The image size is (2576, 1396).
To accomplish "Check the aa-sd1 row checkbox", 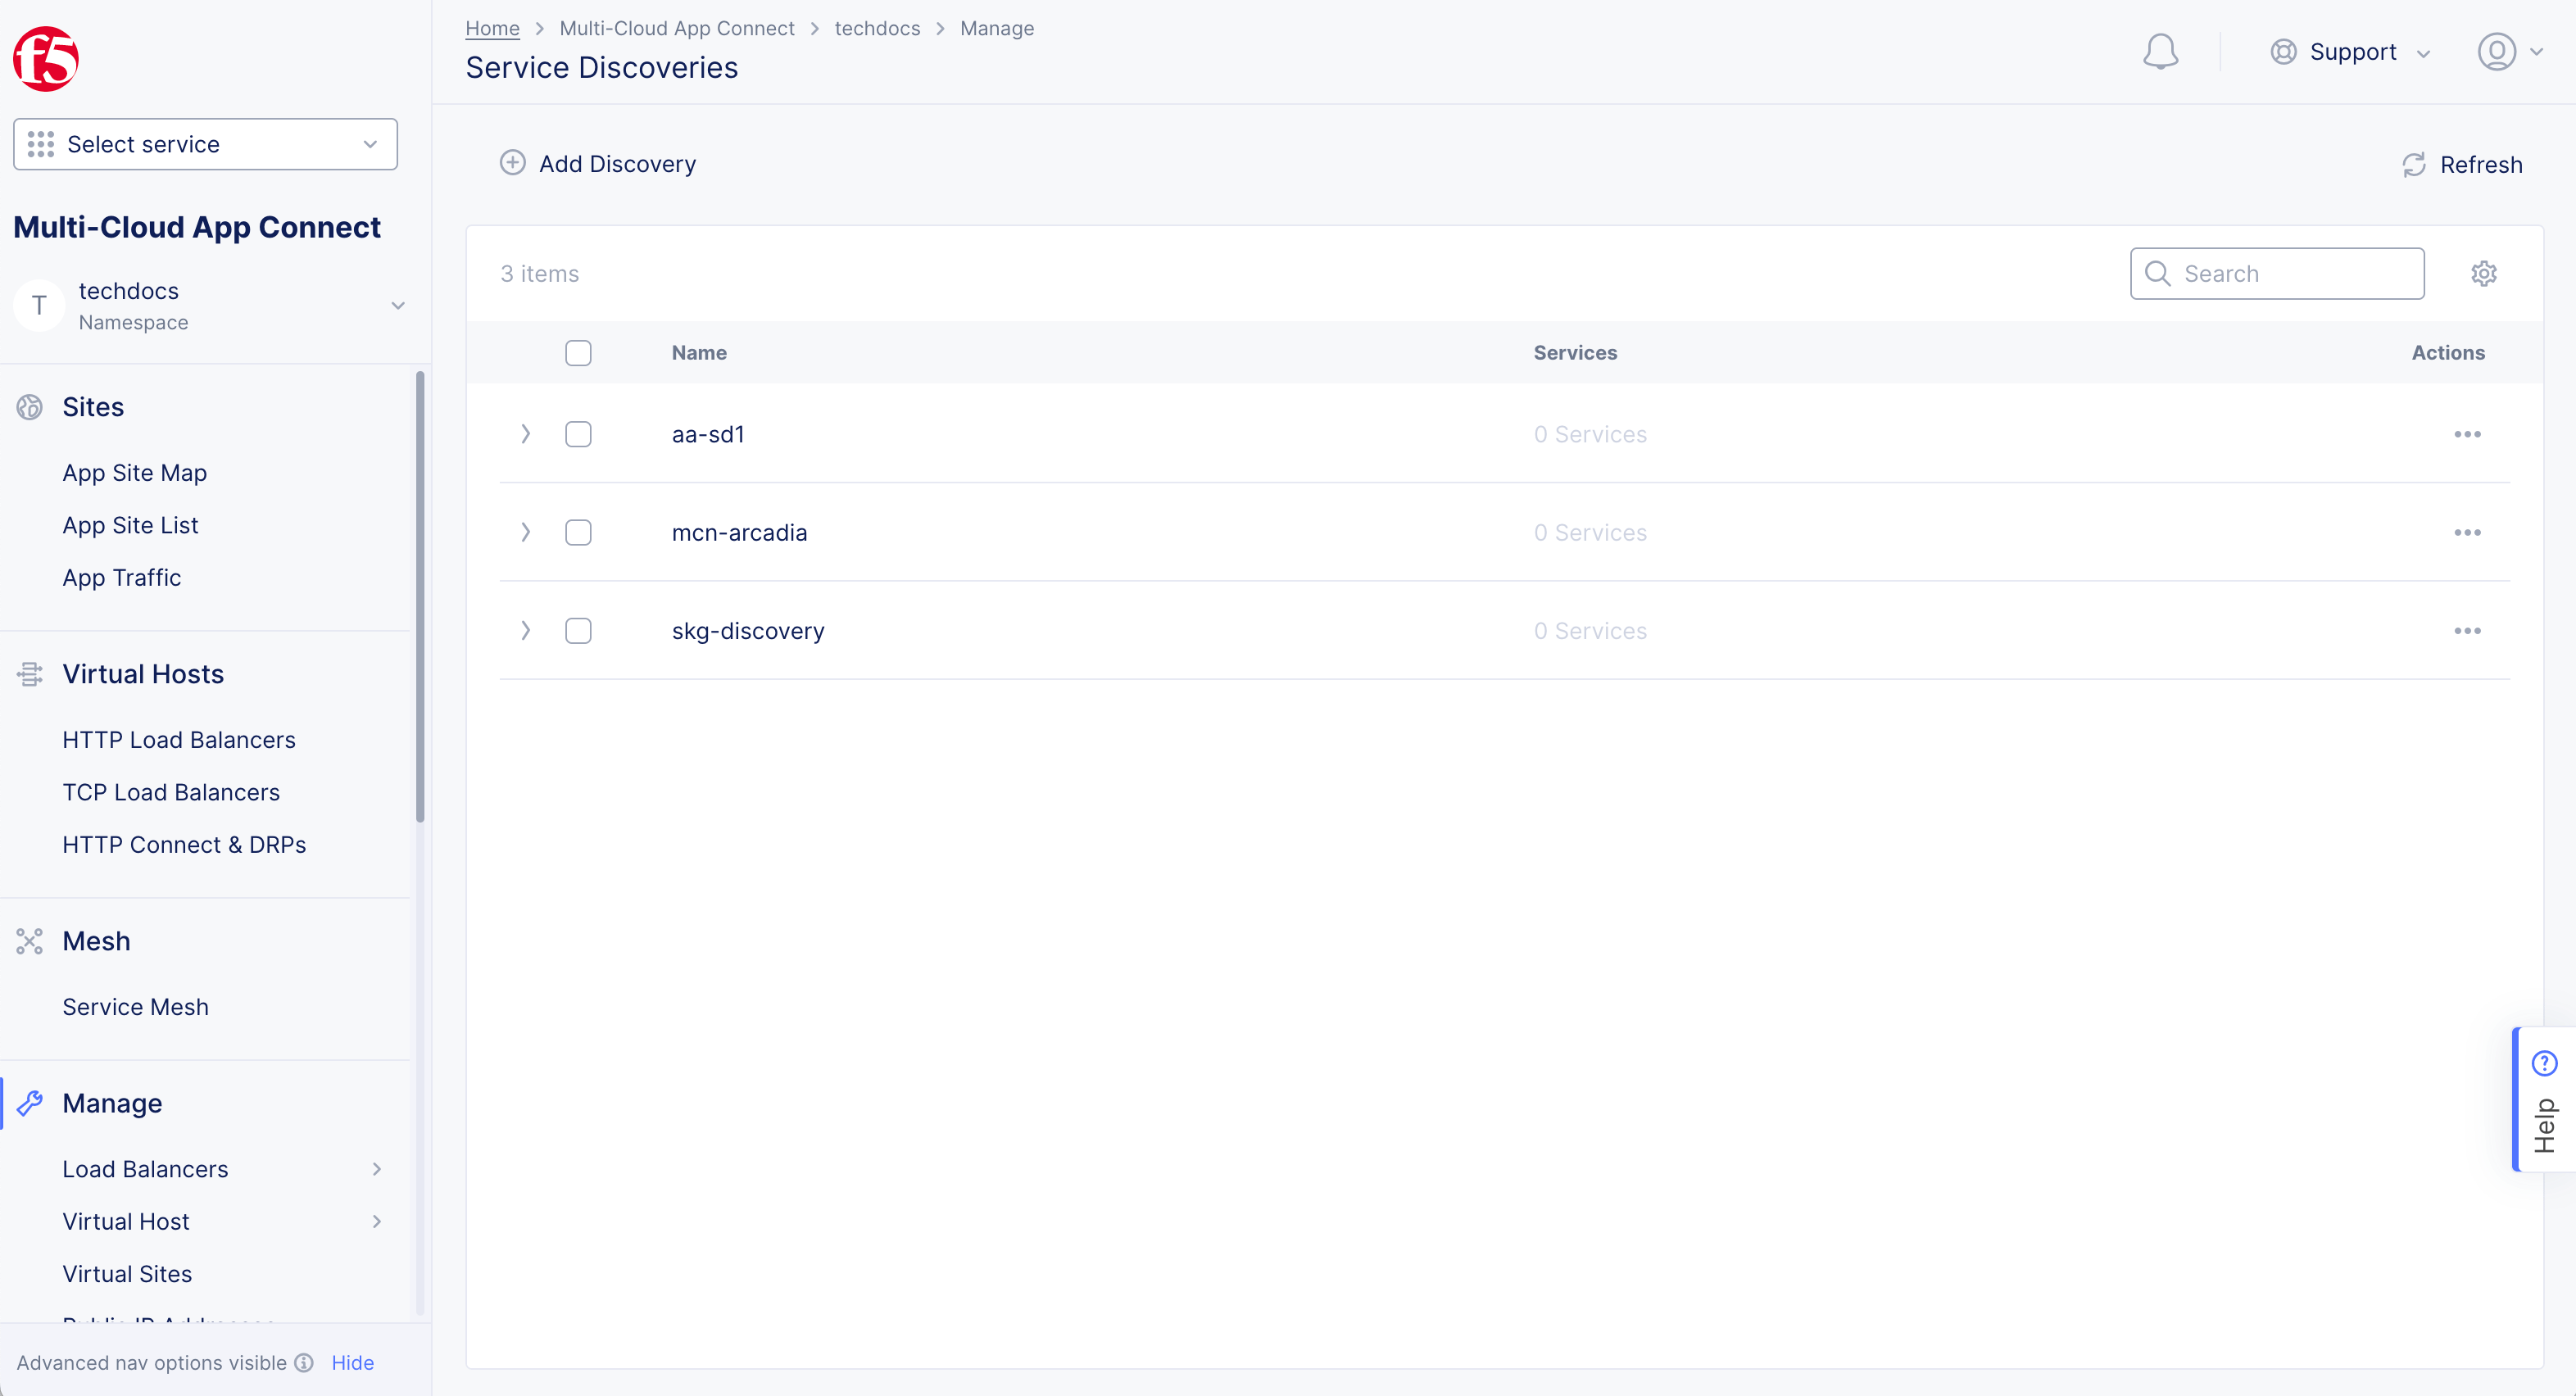I will [x=578, y=434].
